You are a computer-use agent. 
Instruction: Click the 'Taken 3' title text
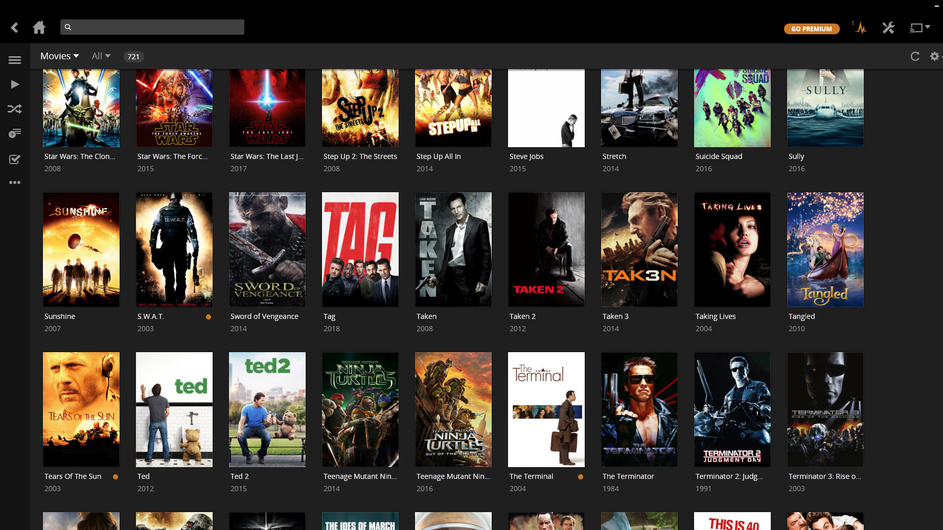615,316
